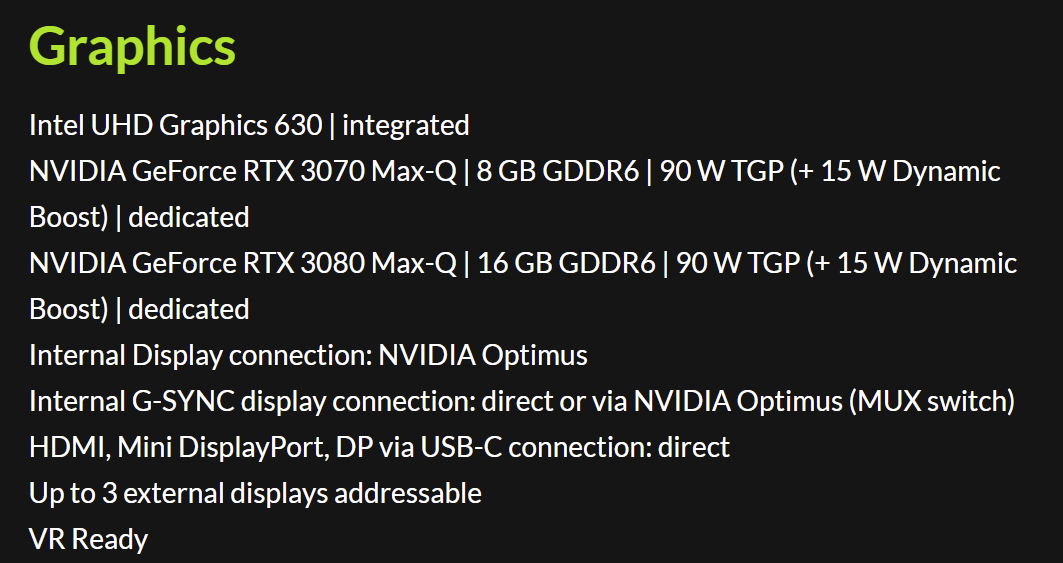The image size is (1063, 563).
Task: Click the green Graphics heading
Action: tap(132, 47)
